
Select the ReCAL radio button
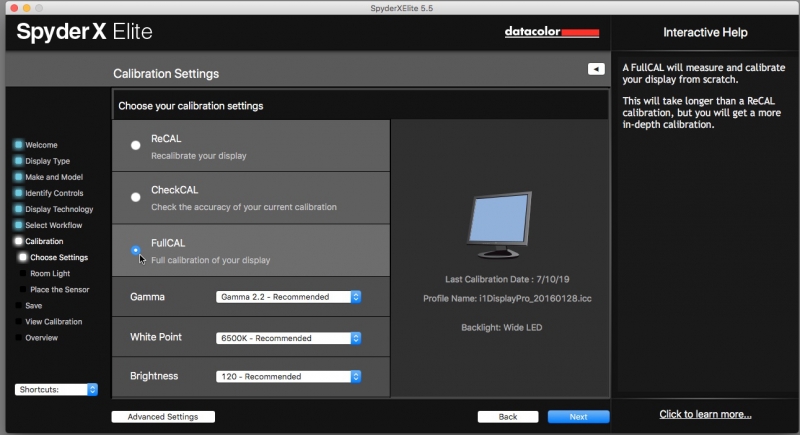click(135, 145)
